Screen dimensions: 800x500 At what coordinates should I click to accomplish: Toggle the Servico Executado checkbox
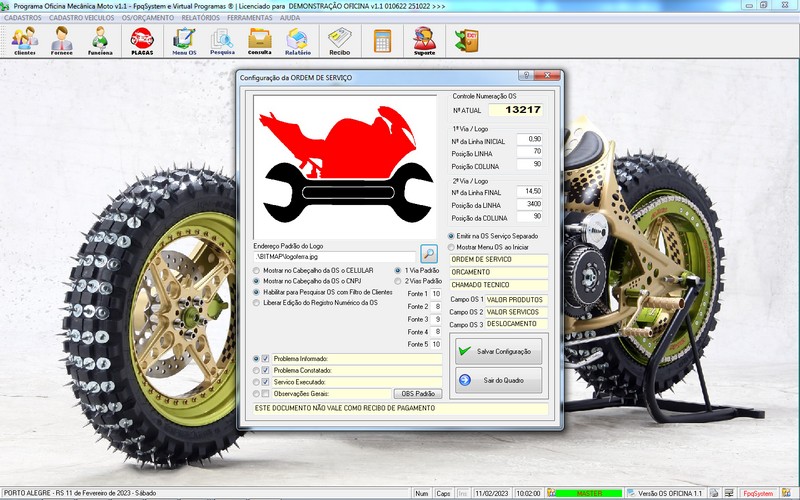[x=265, y=382]
